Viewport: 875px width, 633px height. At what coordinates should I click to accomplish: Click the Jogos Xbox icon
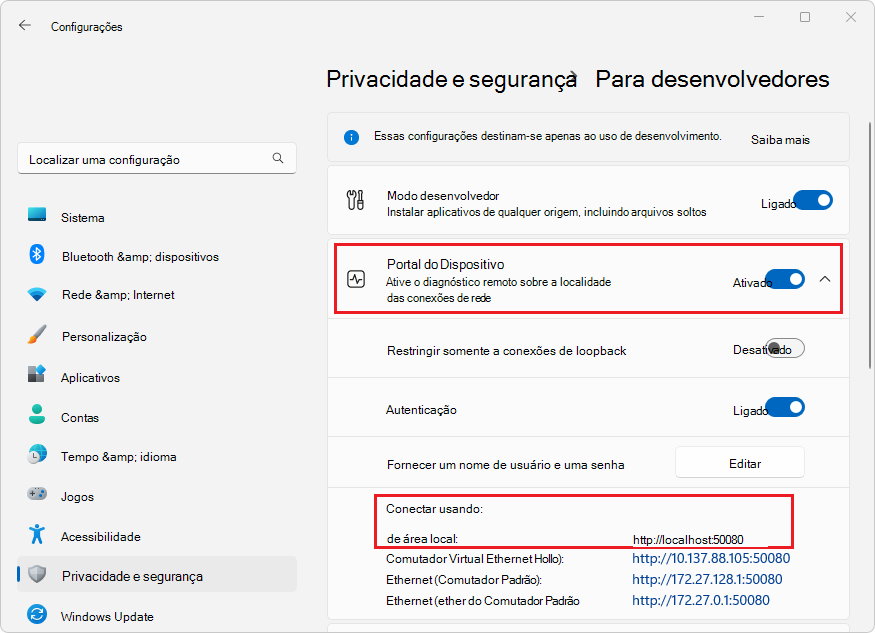[38, 496]
